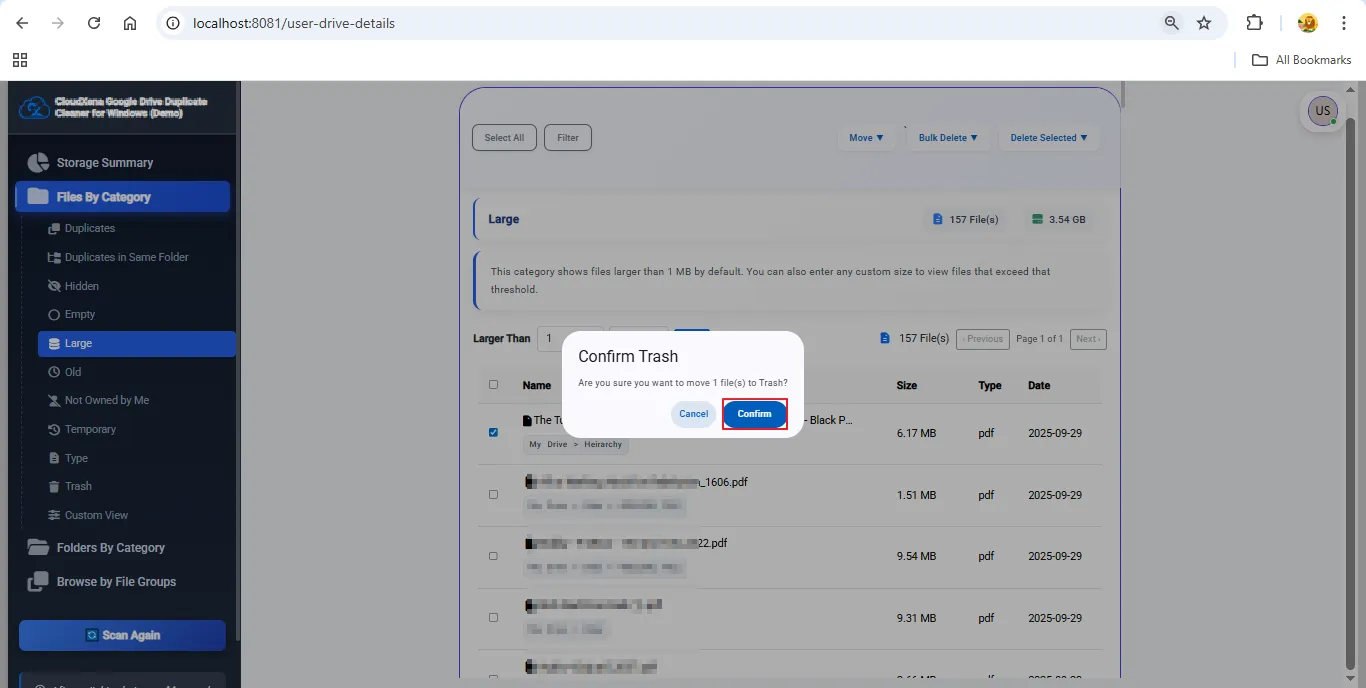Open the browser Extensions puzzle icon
The height and width of the screenshot is (688, 1366).
coord(1254,23)
